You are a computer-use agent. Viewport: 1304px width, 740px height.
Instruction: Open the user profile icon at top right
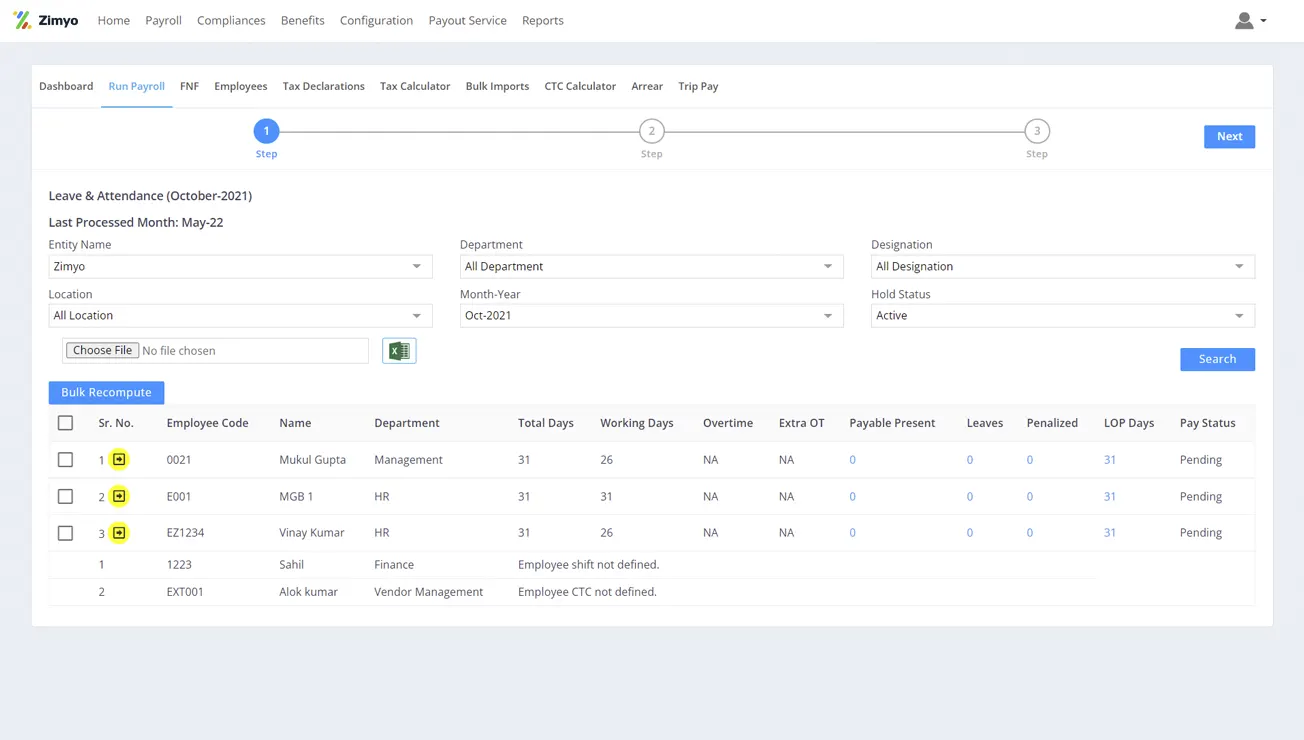1243,20
